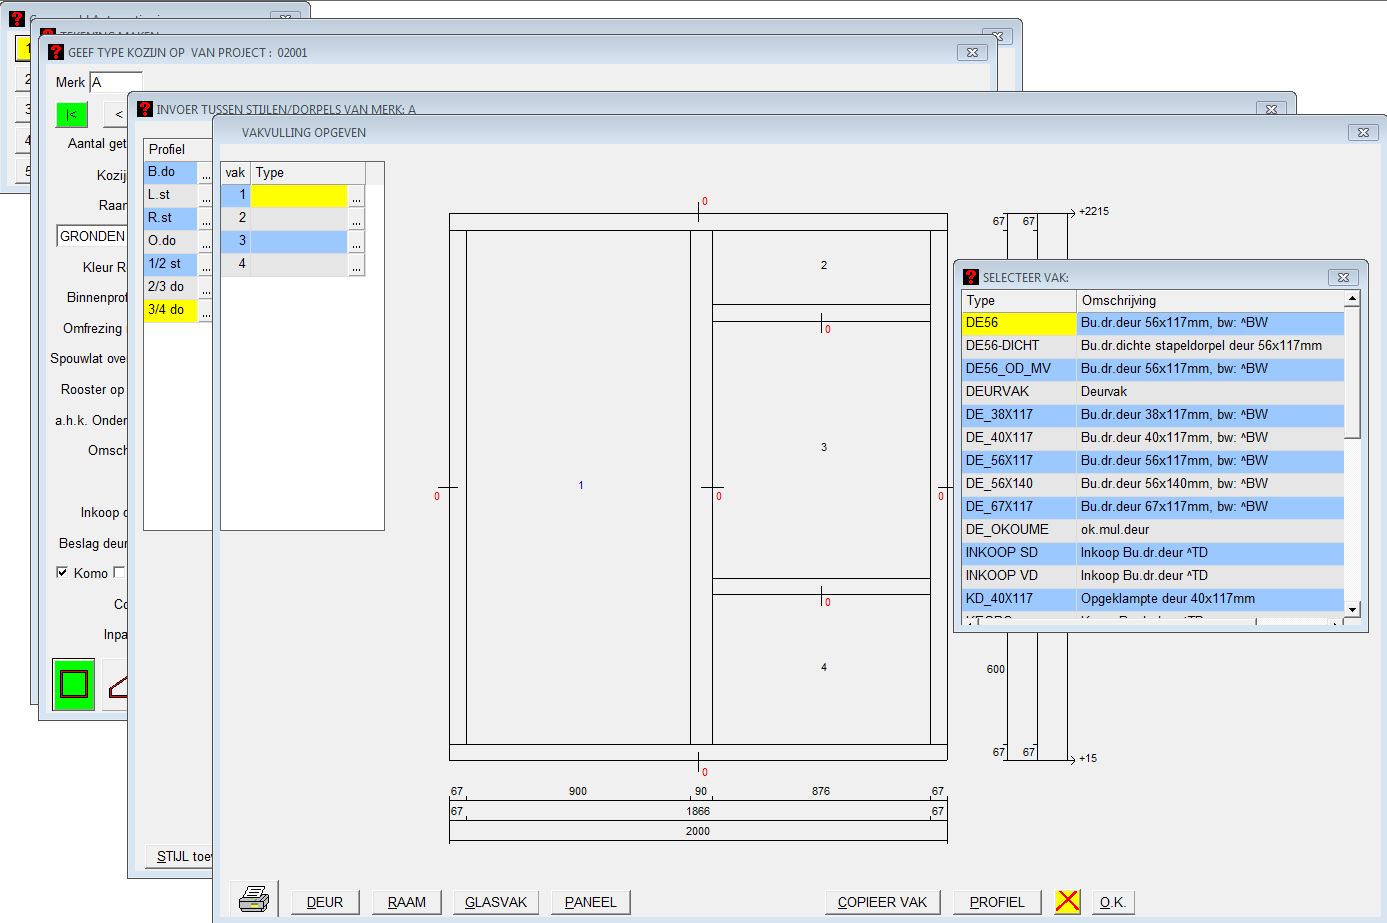Open browse button for vak 3 type

356,242
